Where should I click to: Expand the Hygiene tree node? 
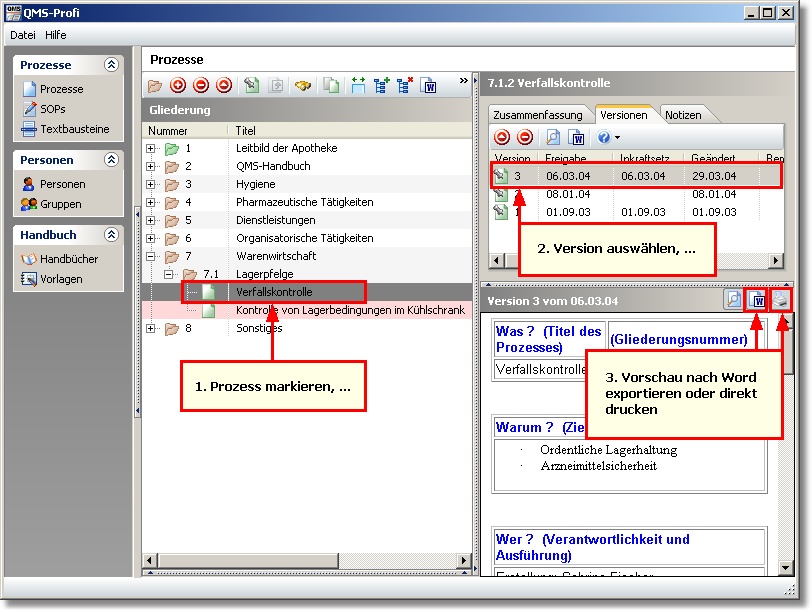(152, 184)
